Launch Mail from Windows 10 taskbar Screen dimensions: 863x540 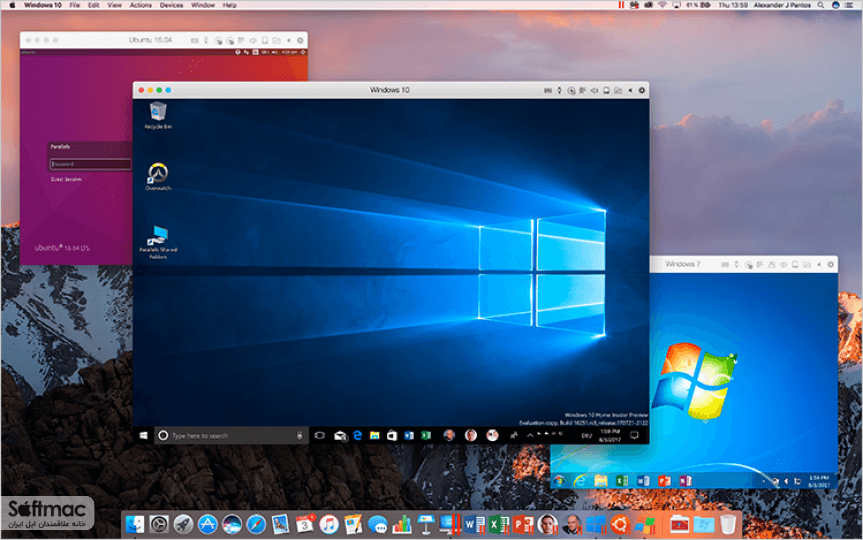(340, 436)
